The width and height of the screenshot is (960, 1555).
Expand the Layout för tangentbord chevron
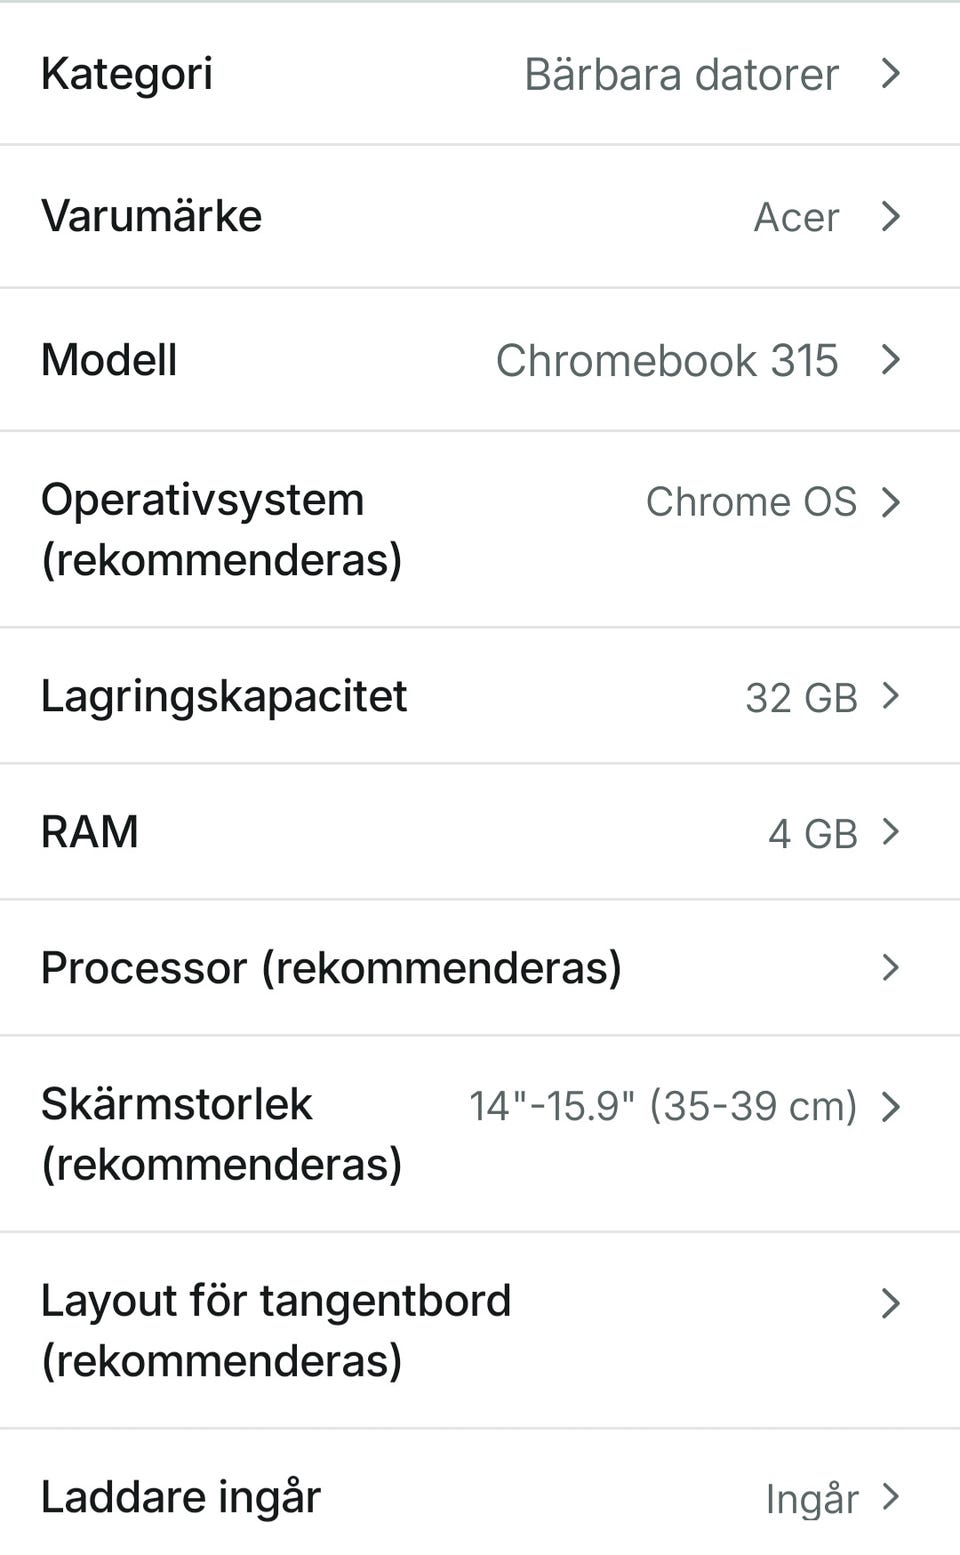click(x=890, y=1303)
